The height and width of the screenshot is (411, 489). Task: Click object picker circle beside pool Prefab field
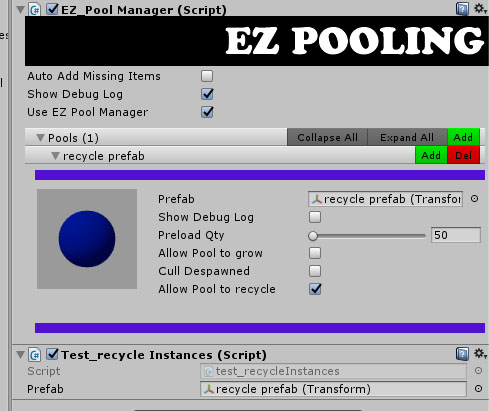pyautogui.click(x=474, y=199)
